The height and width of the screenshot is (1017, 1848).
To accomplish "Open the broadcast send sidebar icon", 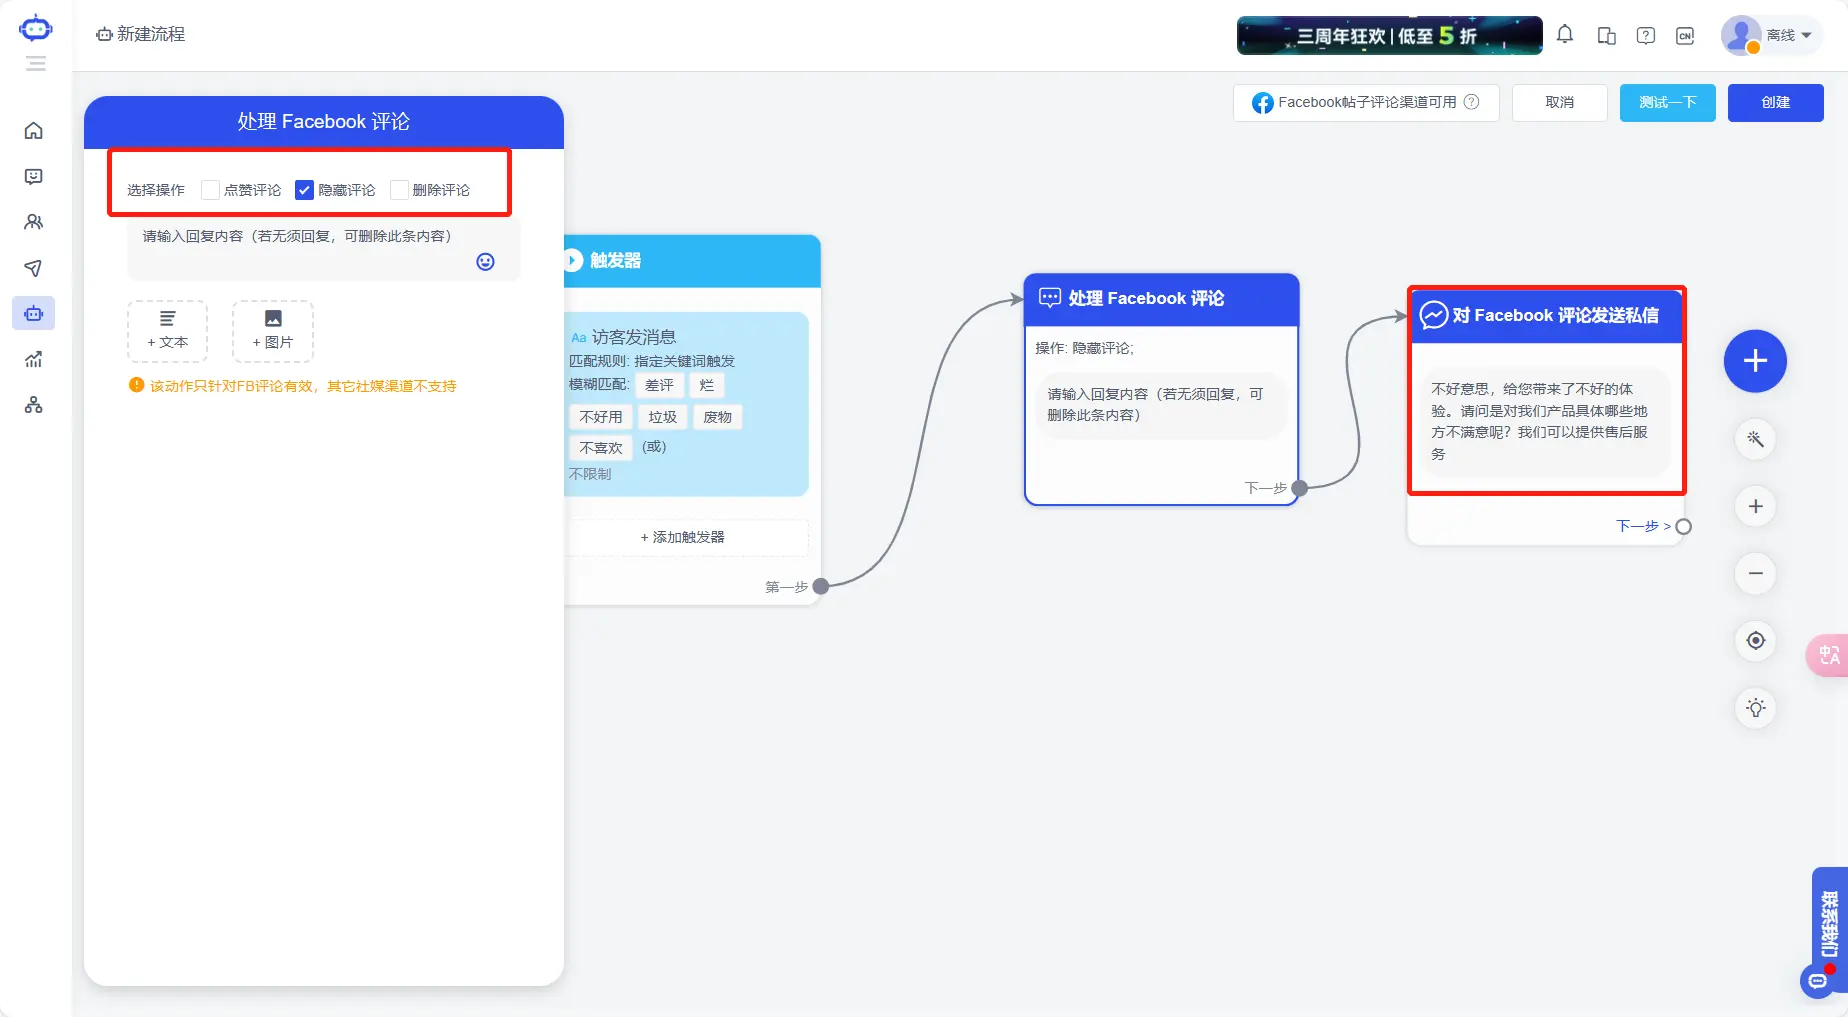I will tap(34, 268).
